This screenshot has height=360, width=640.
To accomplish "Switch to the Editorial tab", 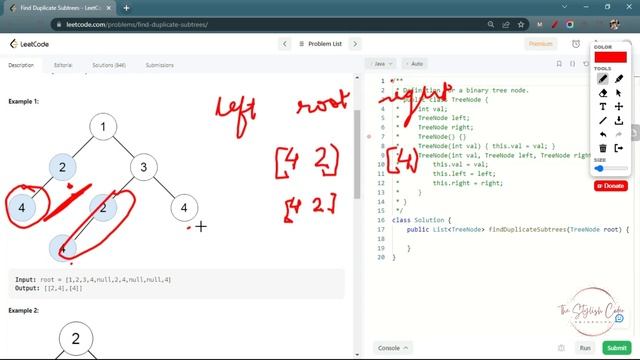I will [63, 65].
